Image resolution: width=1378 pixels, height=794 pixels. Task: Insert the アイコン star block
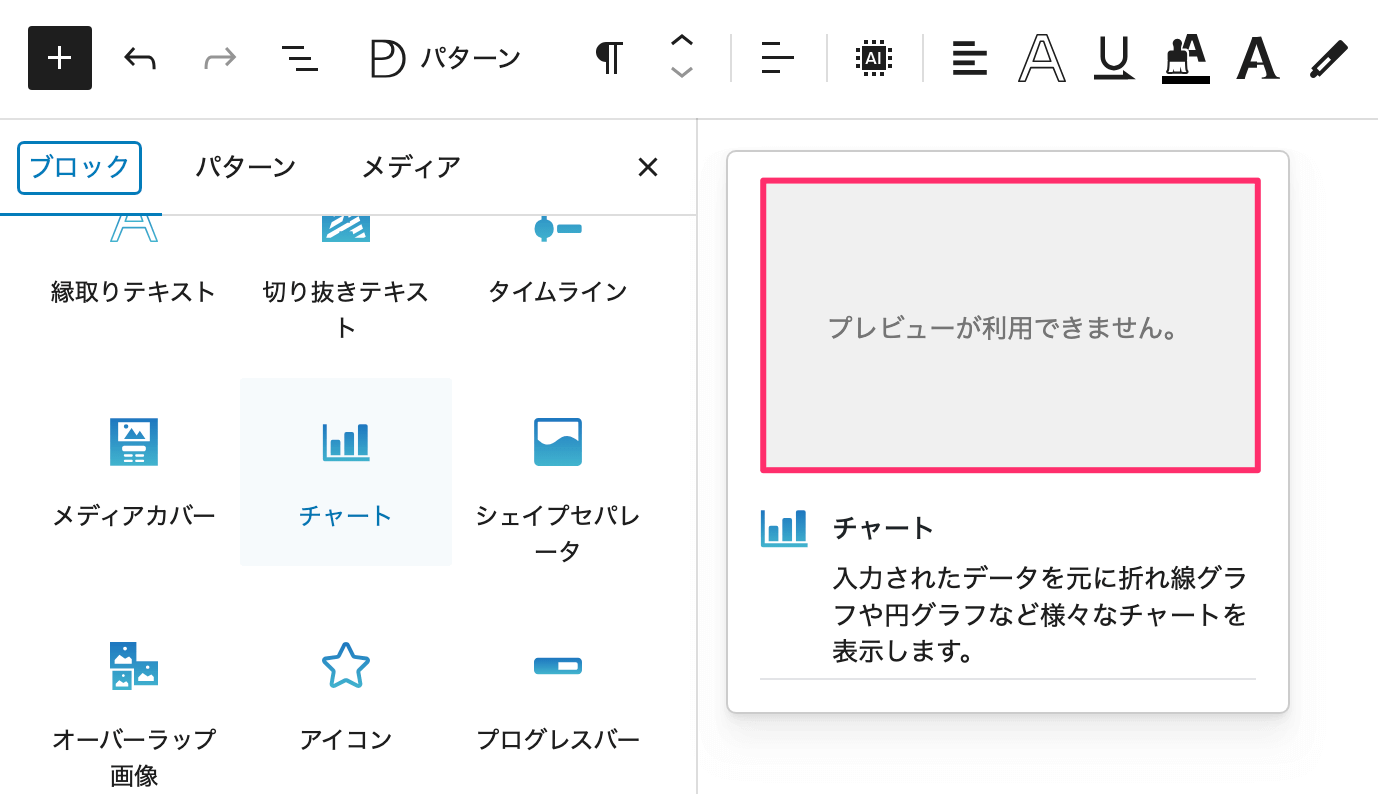[x=346, y=695]
